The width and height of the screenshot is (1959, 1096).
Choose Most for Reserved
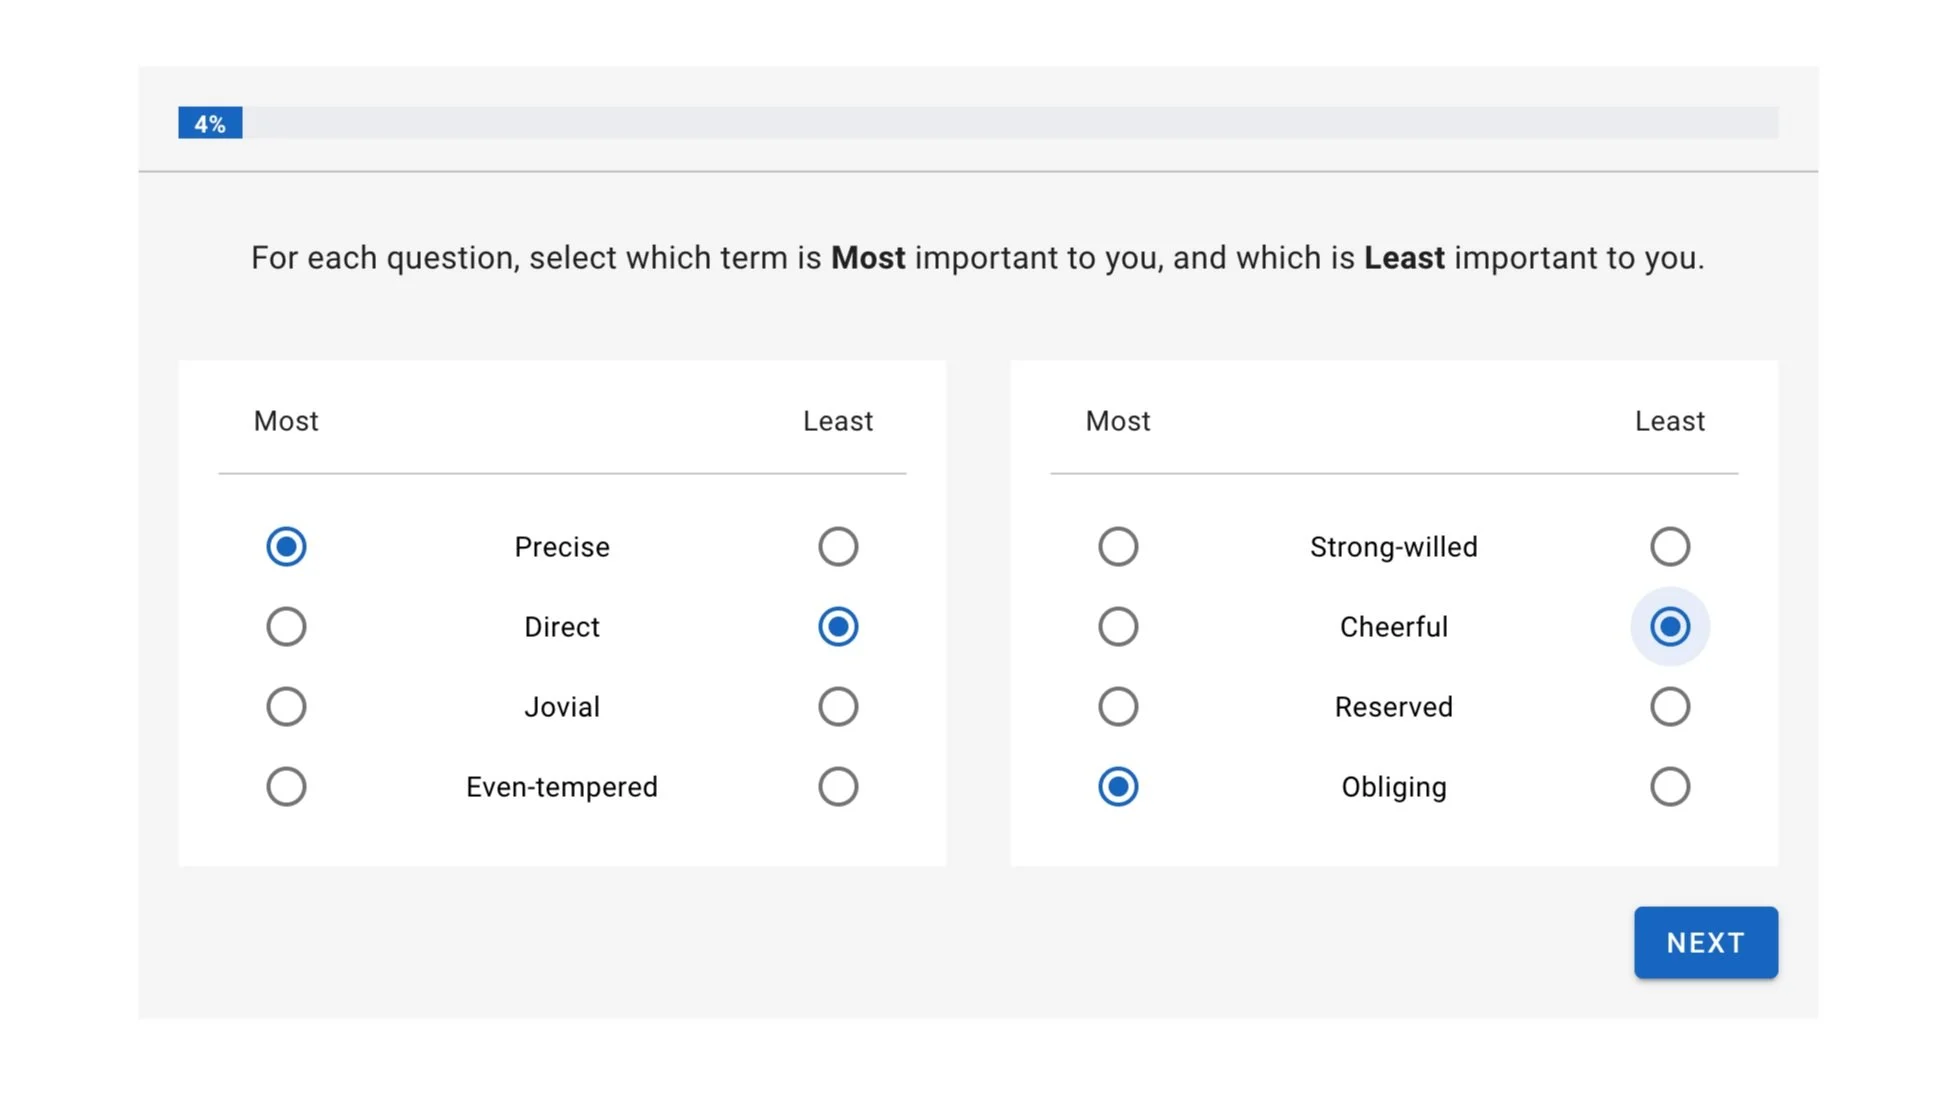(x=1118, y=707)
